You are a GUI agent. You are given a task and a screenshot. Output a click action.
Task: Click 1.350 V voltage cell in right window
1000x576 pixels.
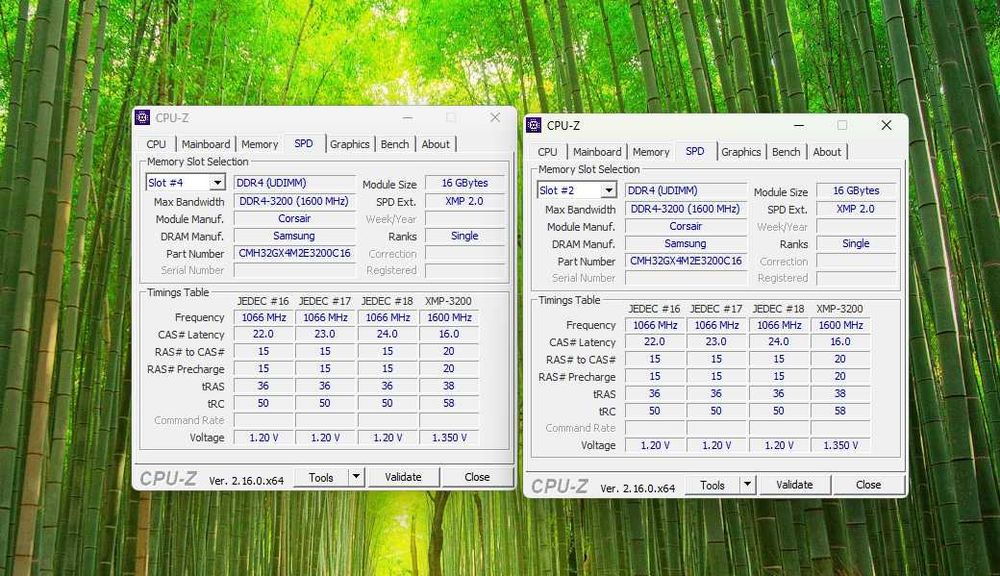click(841, 445)
